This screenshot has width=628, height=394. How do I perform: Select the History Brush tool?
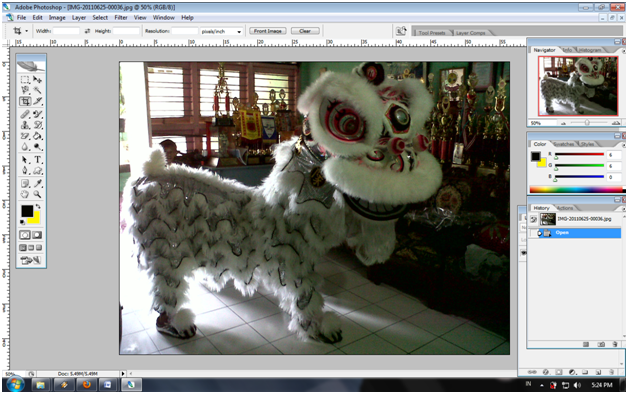[x=37, y=125]
